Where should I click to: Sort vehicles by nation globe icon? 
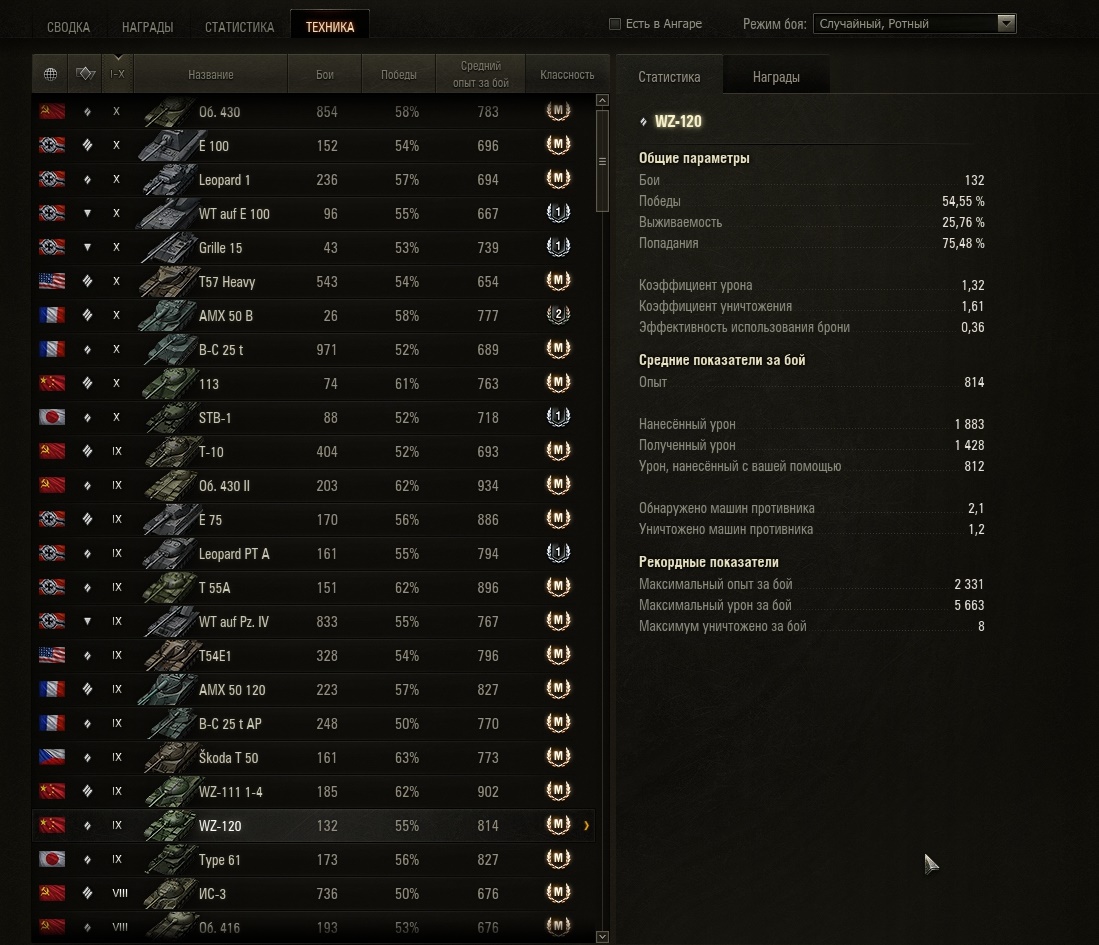[x=50, y=74]
